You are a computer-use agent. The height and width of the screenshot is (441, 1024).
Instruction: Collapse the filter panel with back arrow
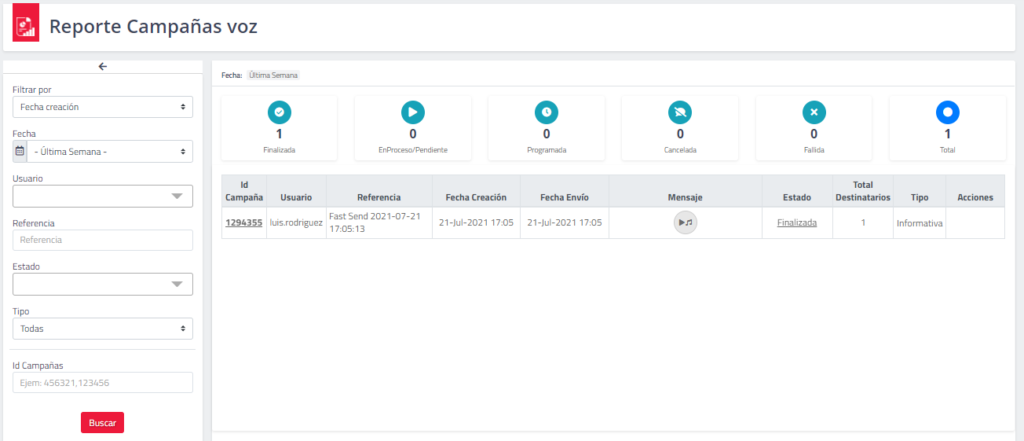click(102, 66)
